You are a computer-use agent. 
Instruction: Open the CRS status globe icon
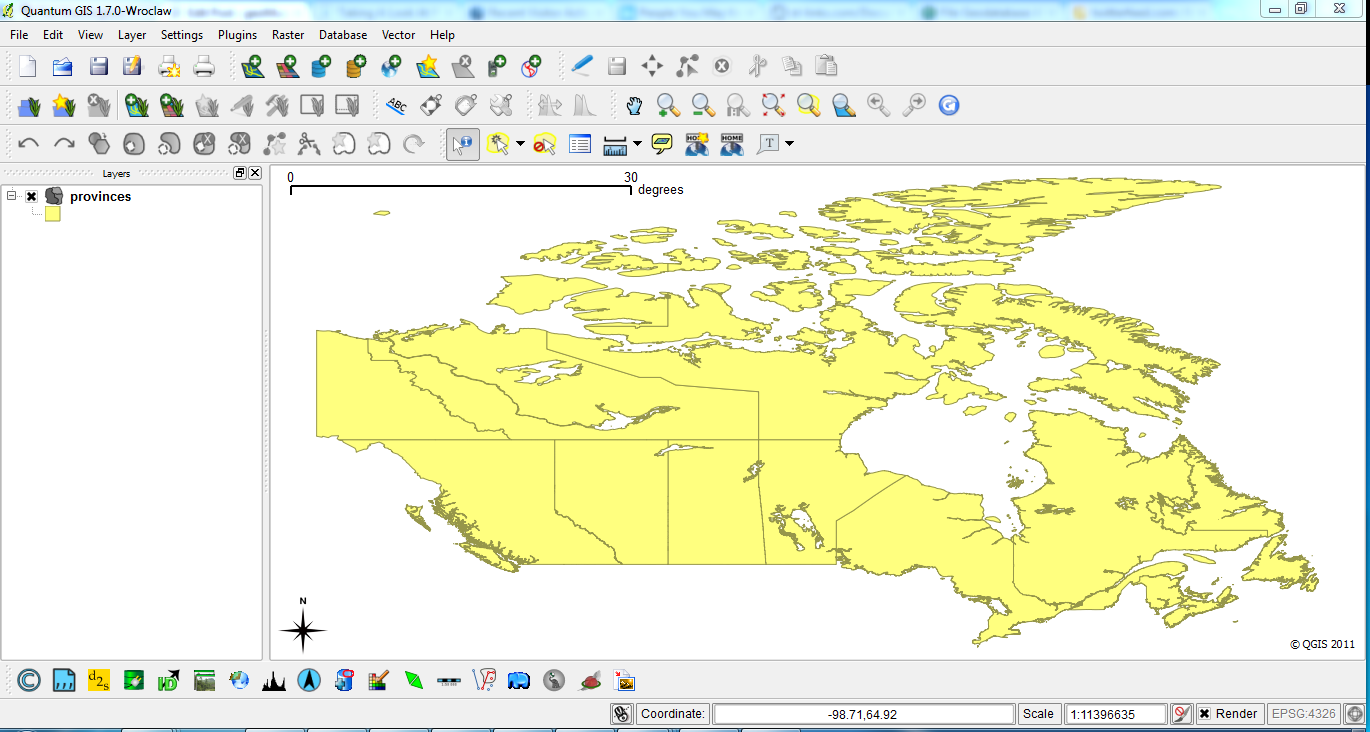tap(1355, 714)
